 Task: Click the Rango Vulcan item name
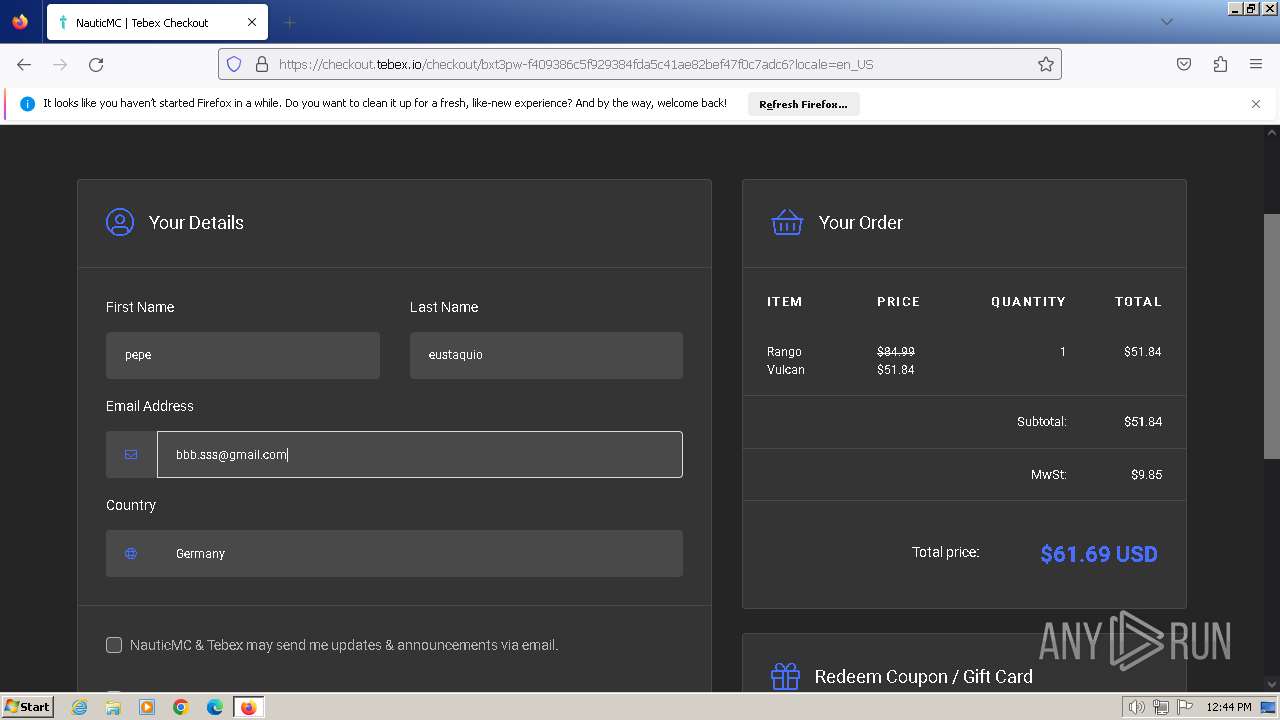tap(786, 360)
